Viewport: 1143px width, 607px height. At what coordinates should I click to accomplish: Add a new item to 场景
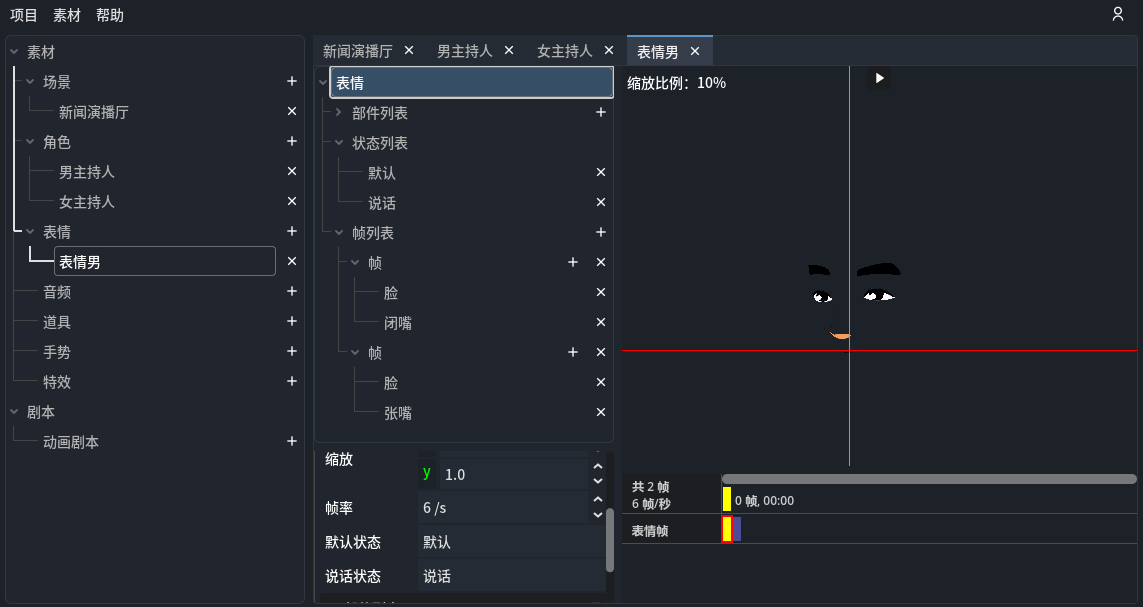292,82
